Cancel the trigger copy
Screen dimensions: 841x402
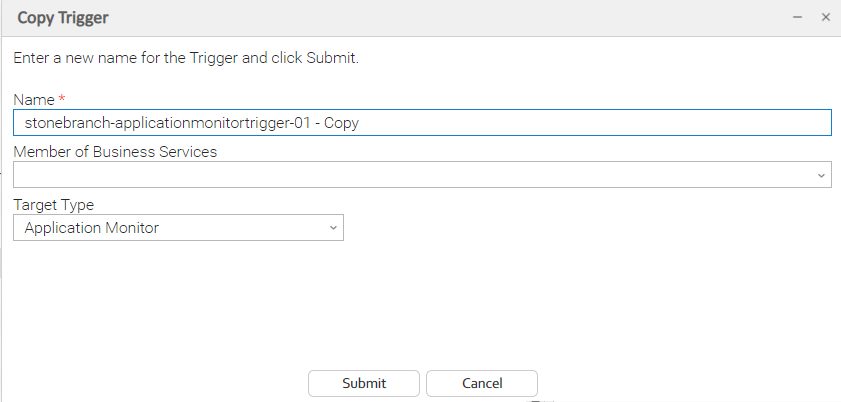coord(482,383)
